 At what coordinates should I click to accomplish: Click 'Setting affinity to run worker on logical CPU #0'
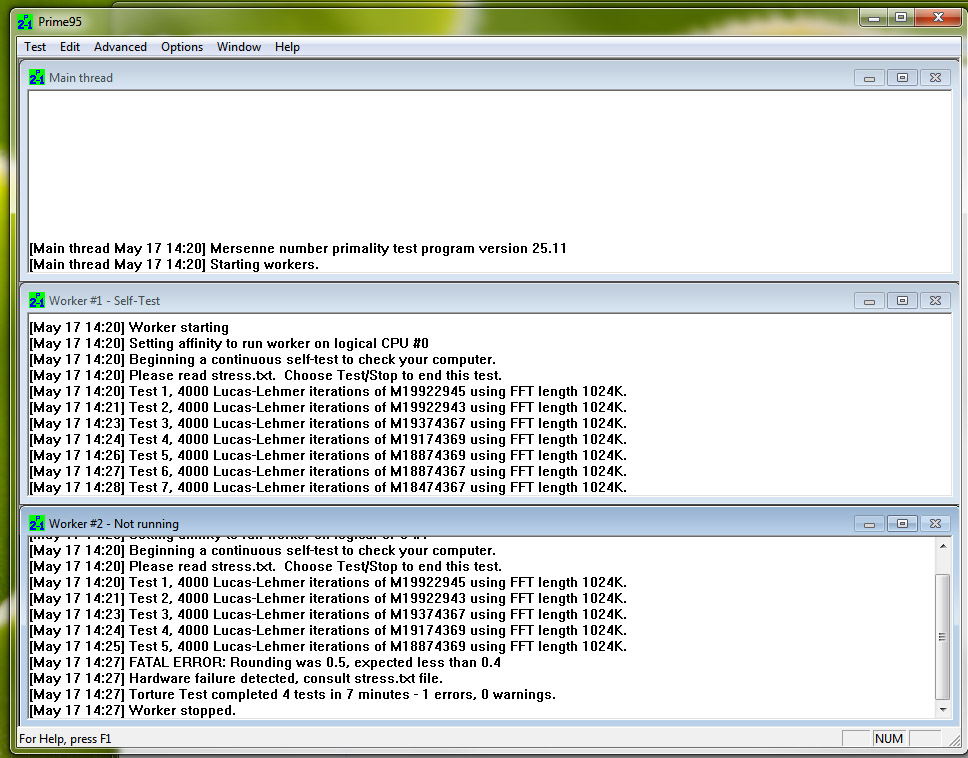229,343
